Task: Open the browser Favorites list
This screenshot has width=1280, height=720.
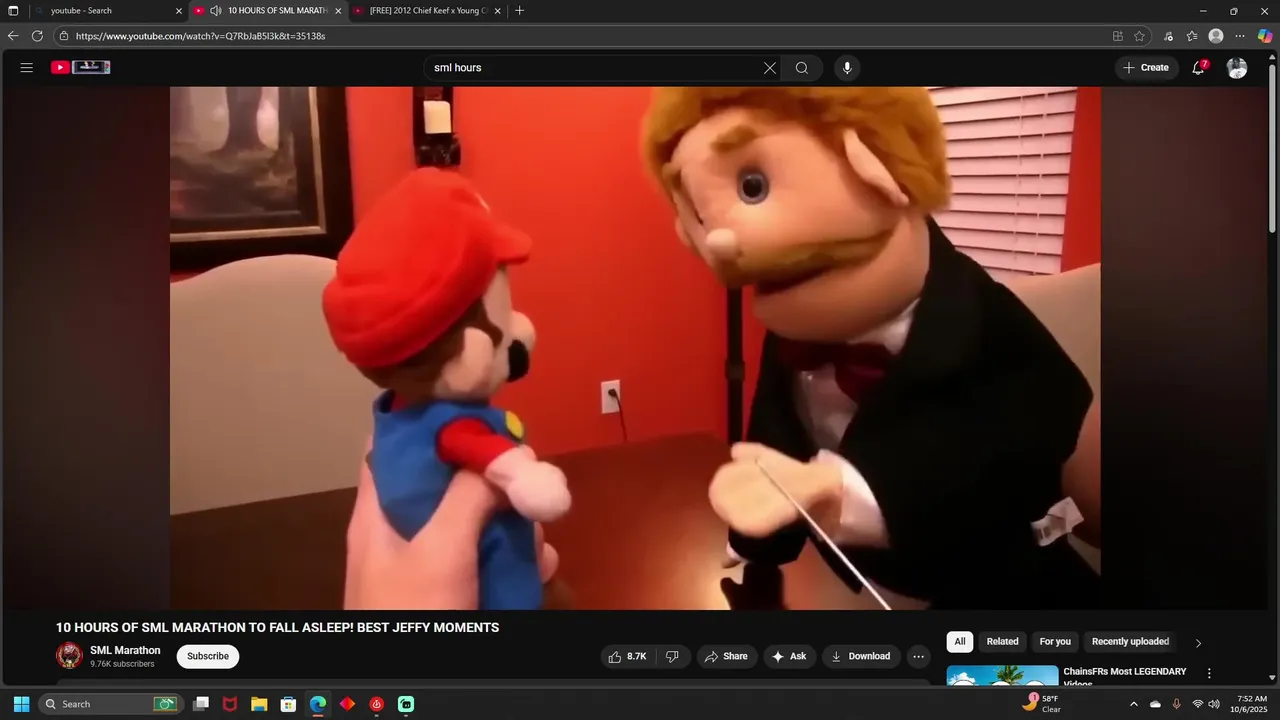Action: (x=1192, y=36)
